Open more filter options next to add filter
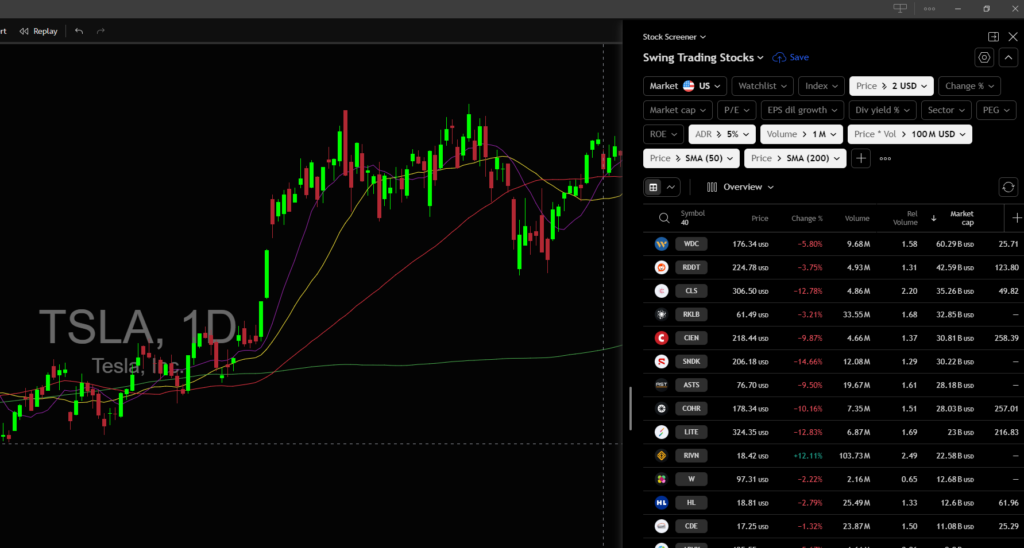1024x548 pixels. [886, 158]
